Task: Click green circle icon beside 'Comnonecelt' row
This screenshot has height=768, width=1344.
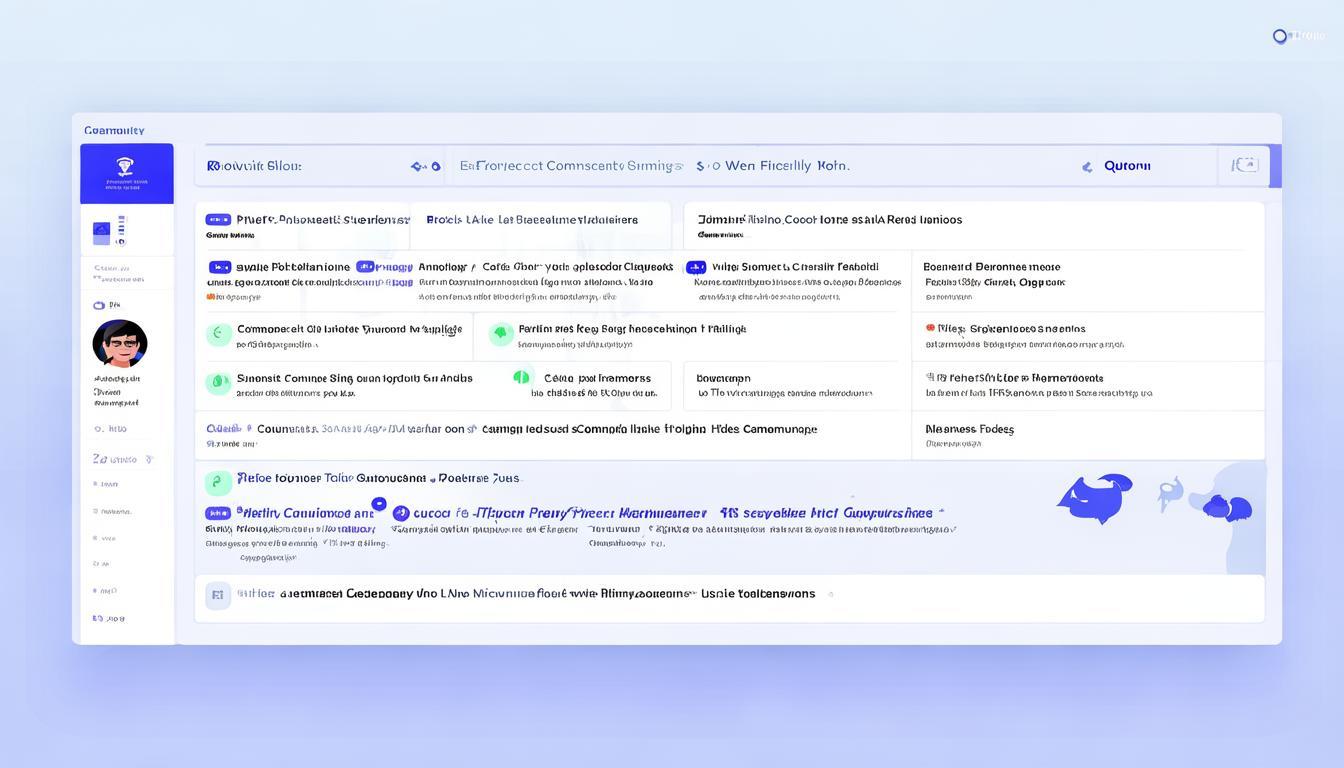Action: (219, 334)
